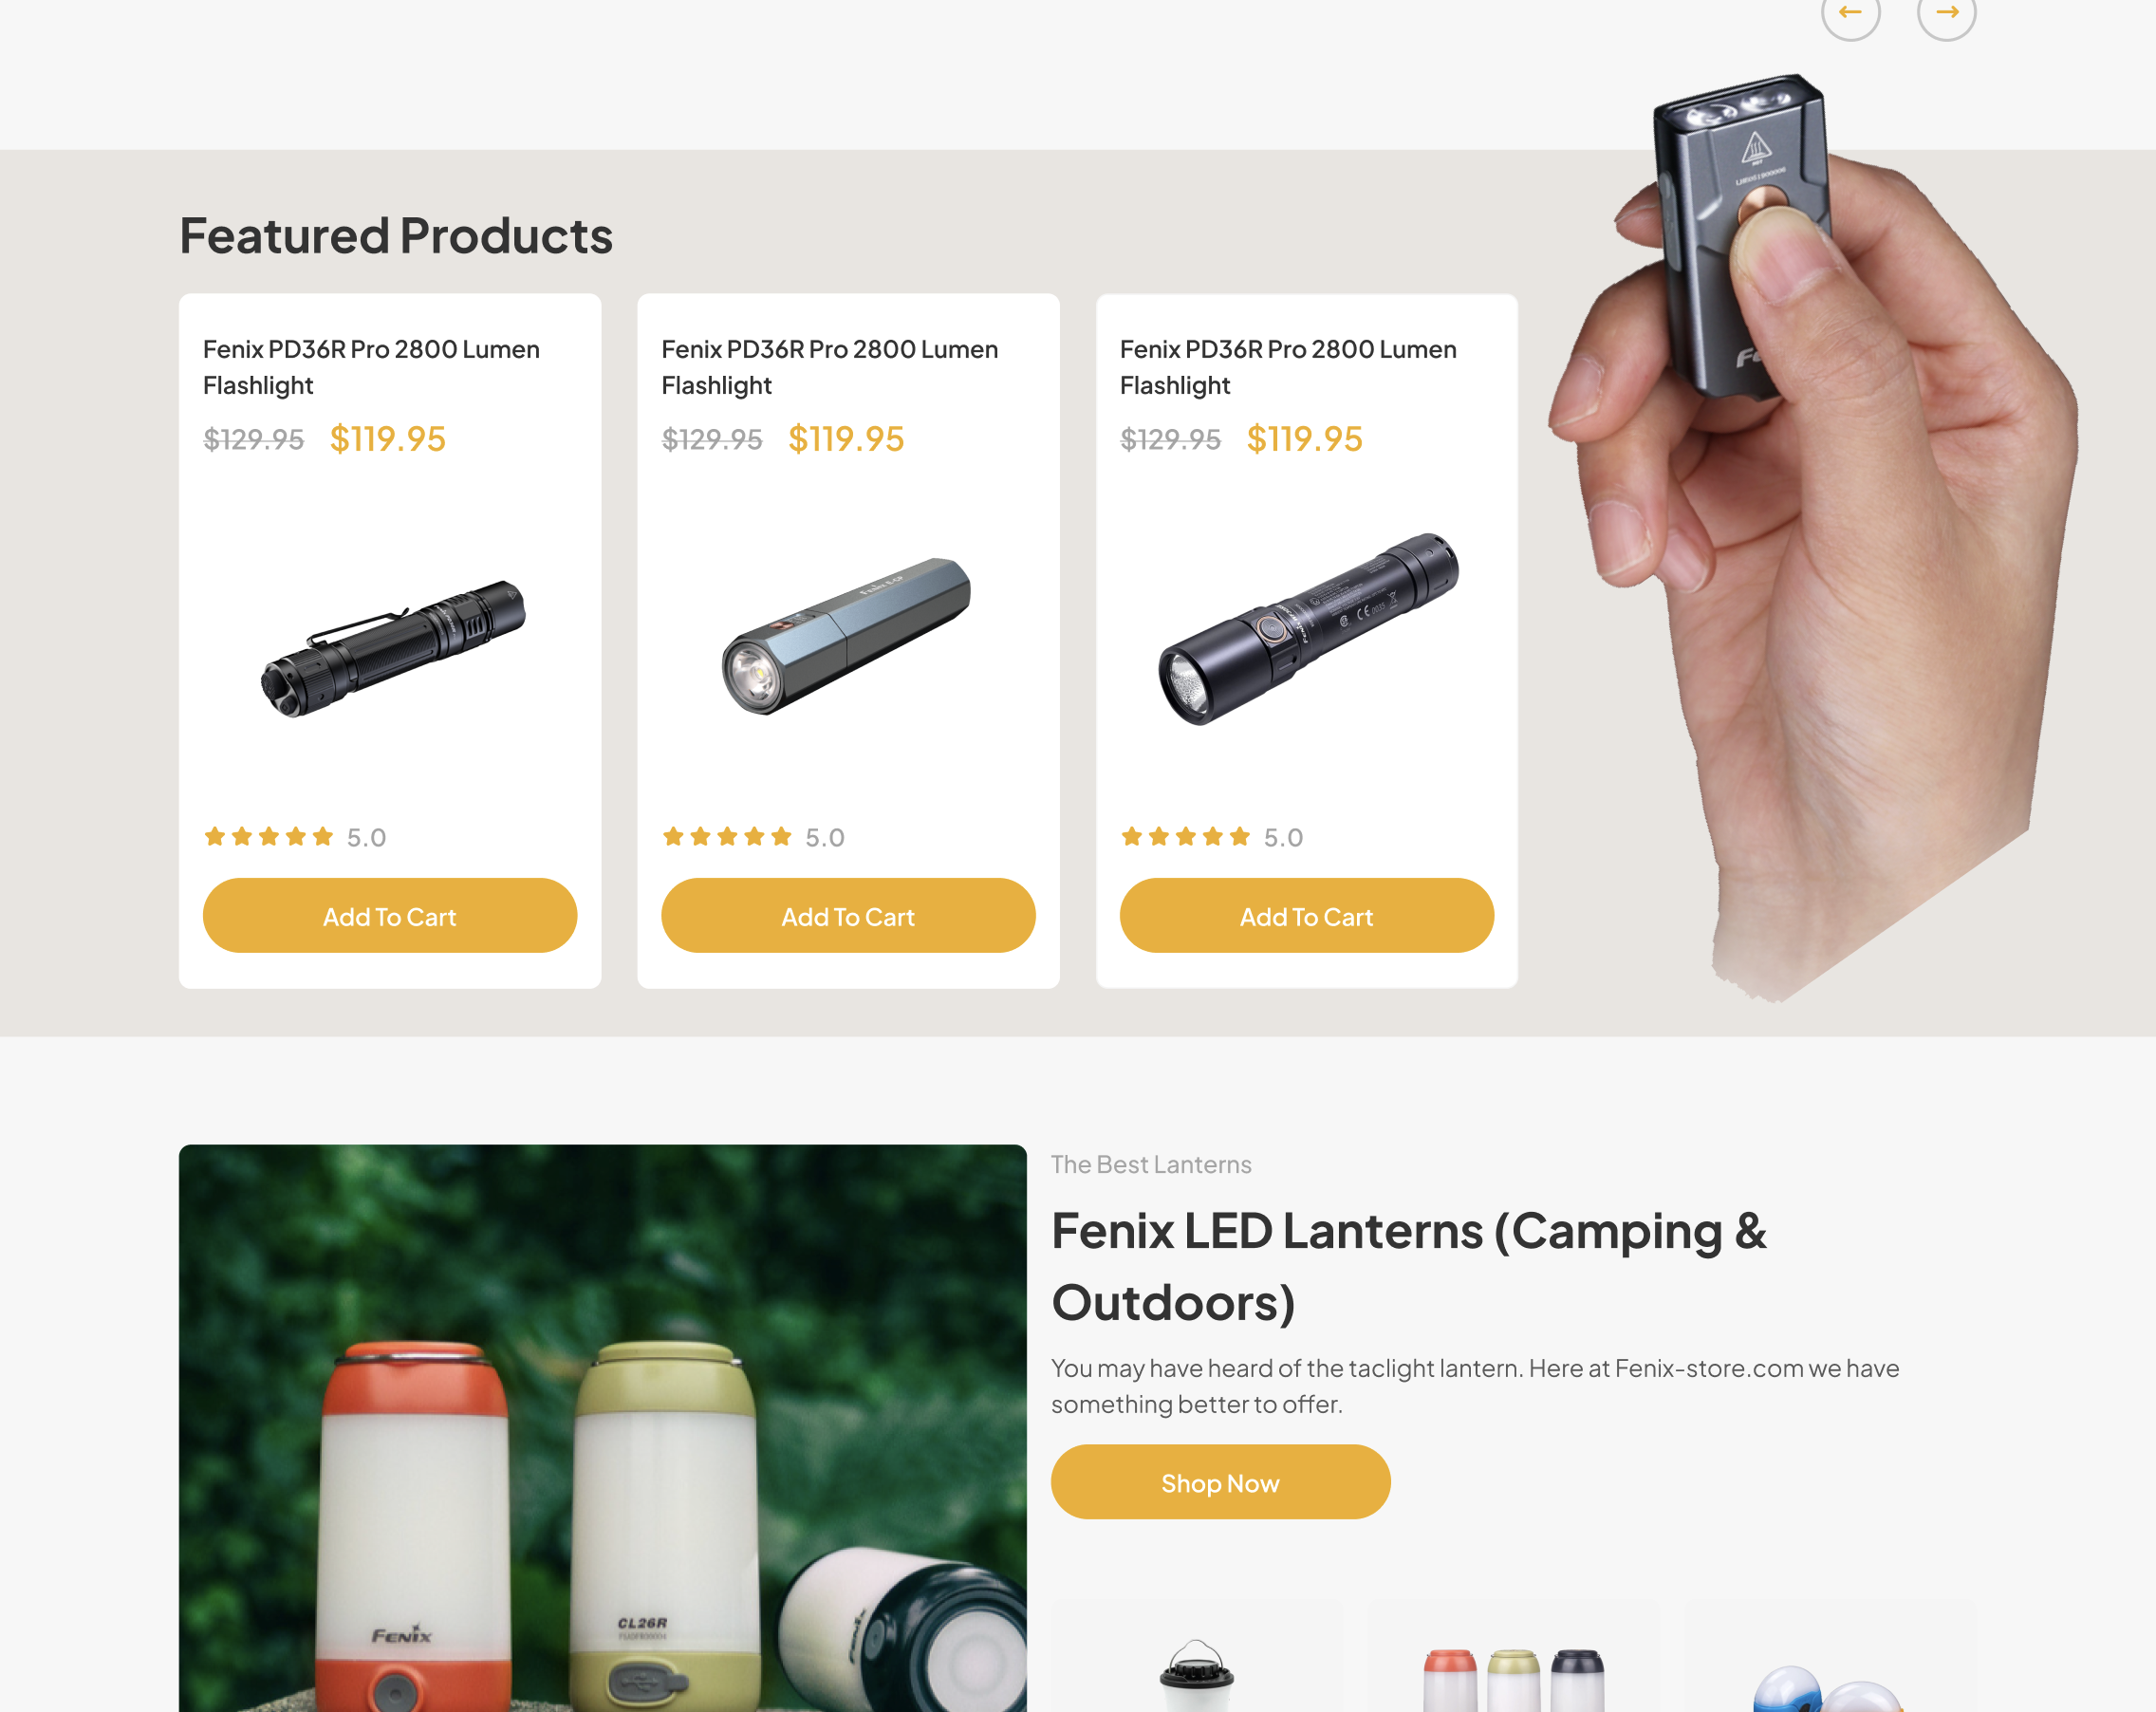Open the Shop Now lanterns button
2156x1712 pixels.
(1220, 1482)
